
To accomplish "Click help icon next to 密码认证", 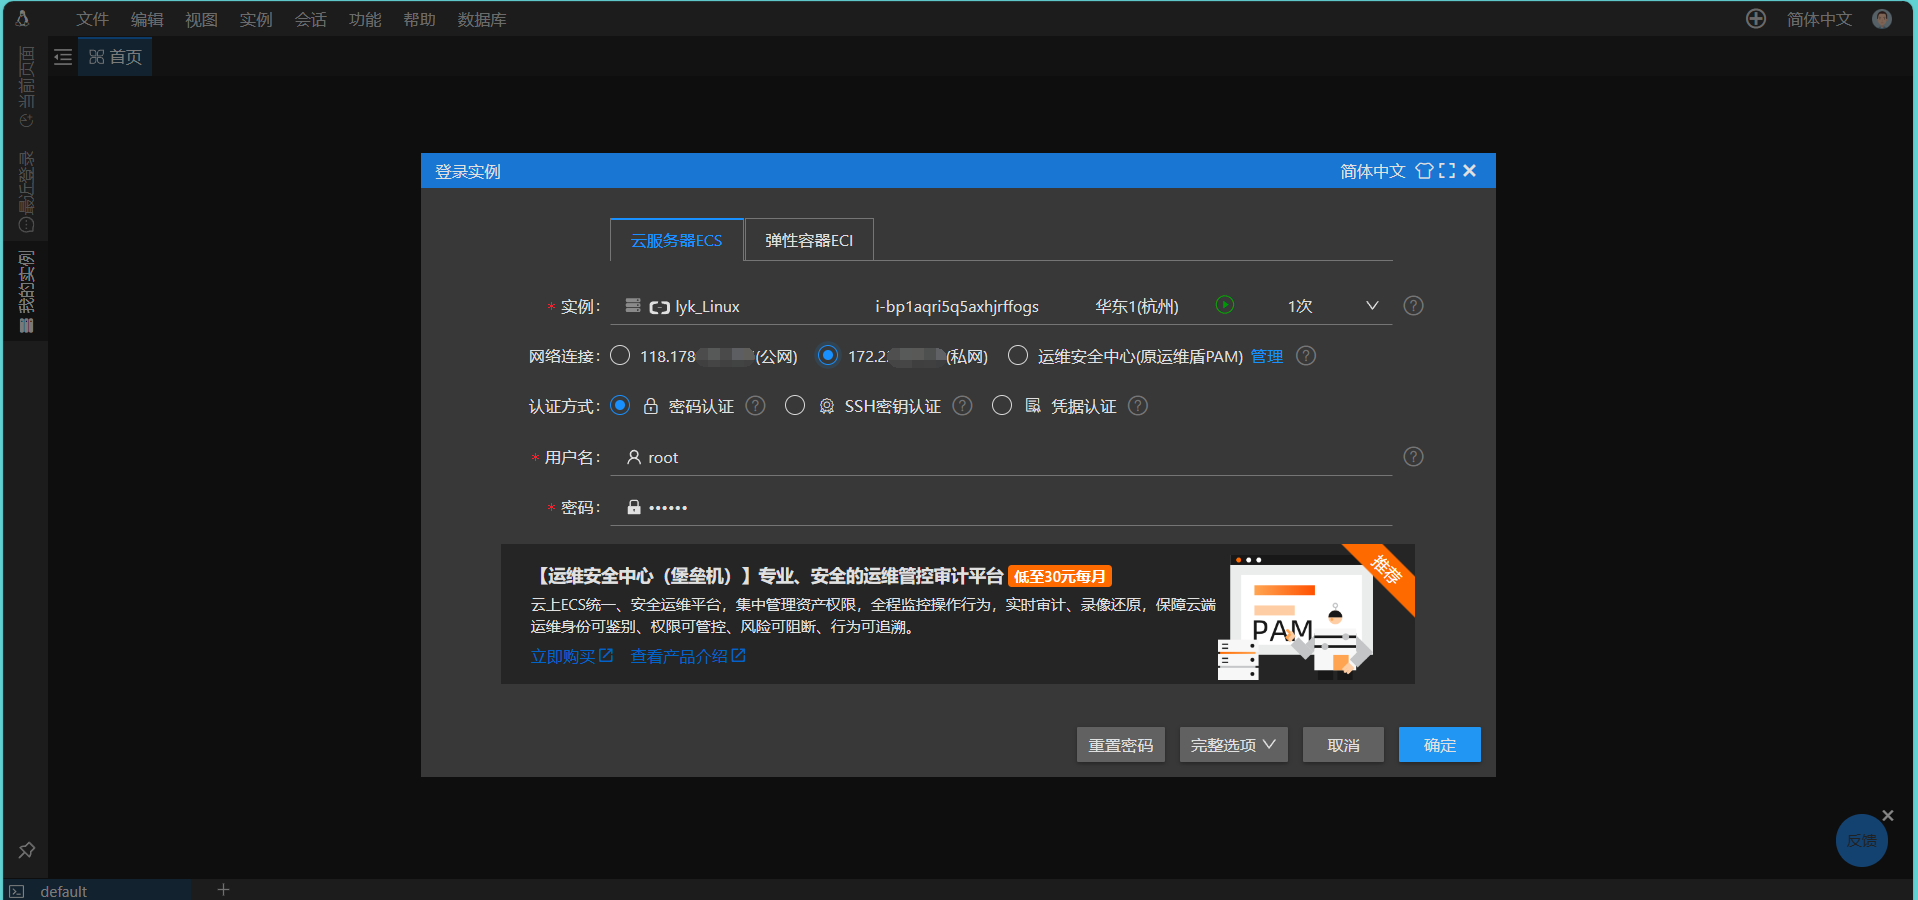I will [756, 406].
